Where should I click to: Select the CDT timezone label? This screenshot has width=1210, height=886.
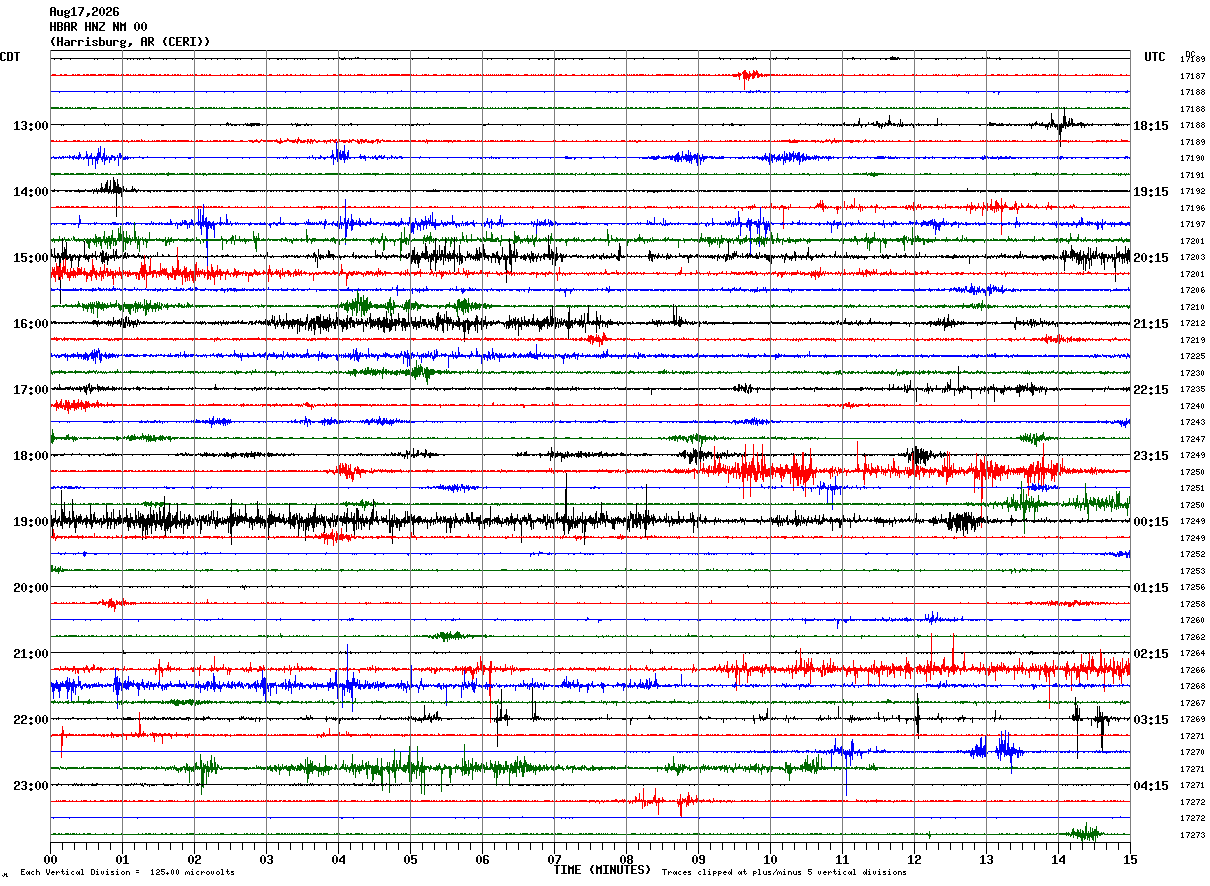[x=11, y=57]
